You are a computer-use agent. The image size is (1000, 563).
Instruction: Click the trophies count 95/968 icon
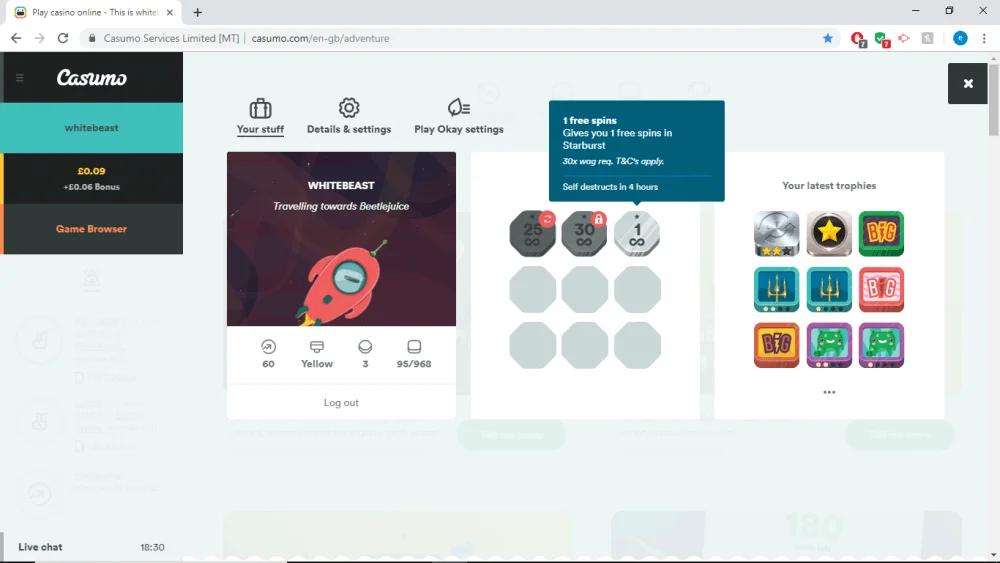tap(414, 347)
